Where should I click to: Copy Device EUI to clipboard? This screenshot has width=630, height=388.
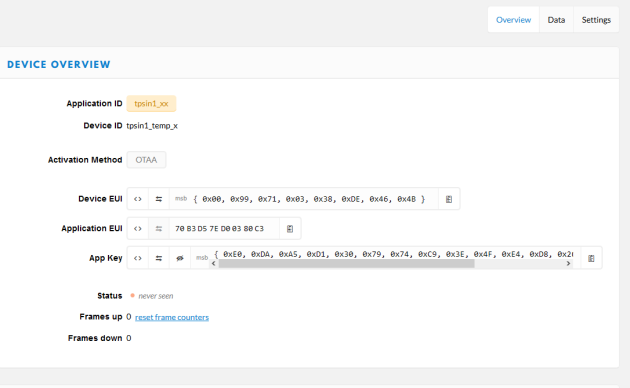(449, 199)
